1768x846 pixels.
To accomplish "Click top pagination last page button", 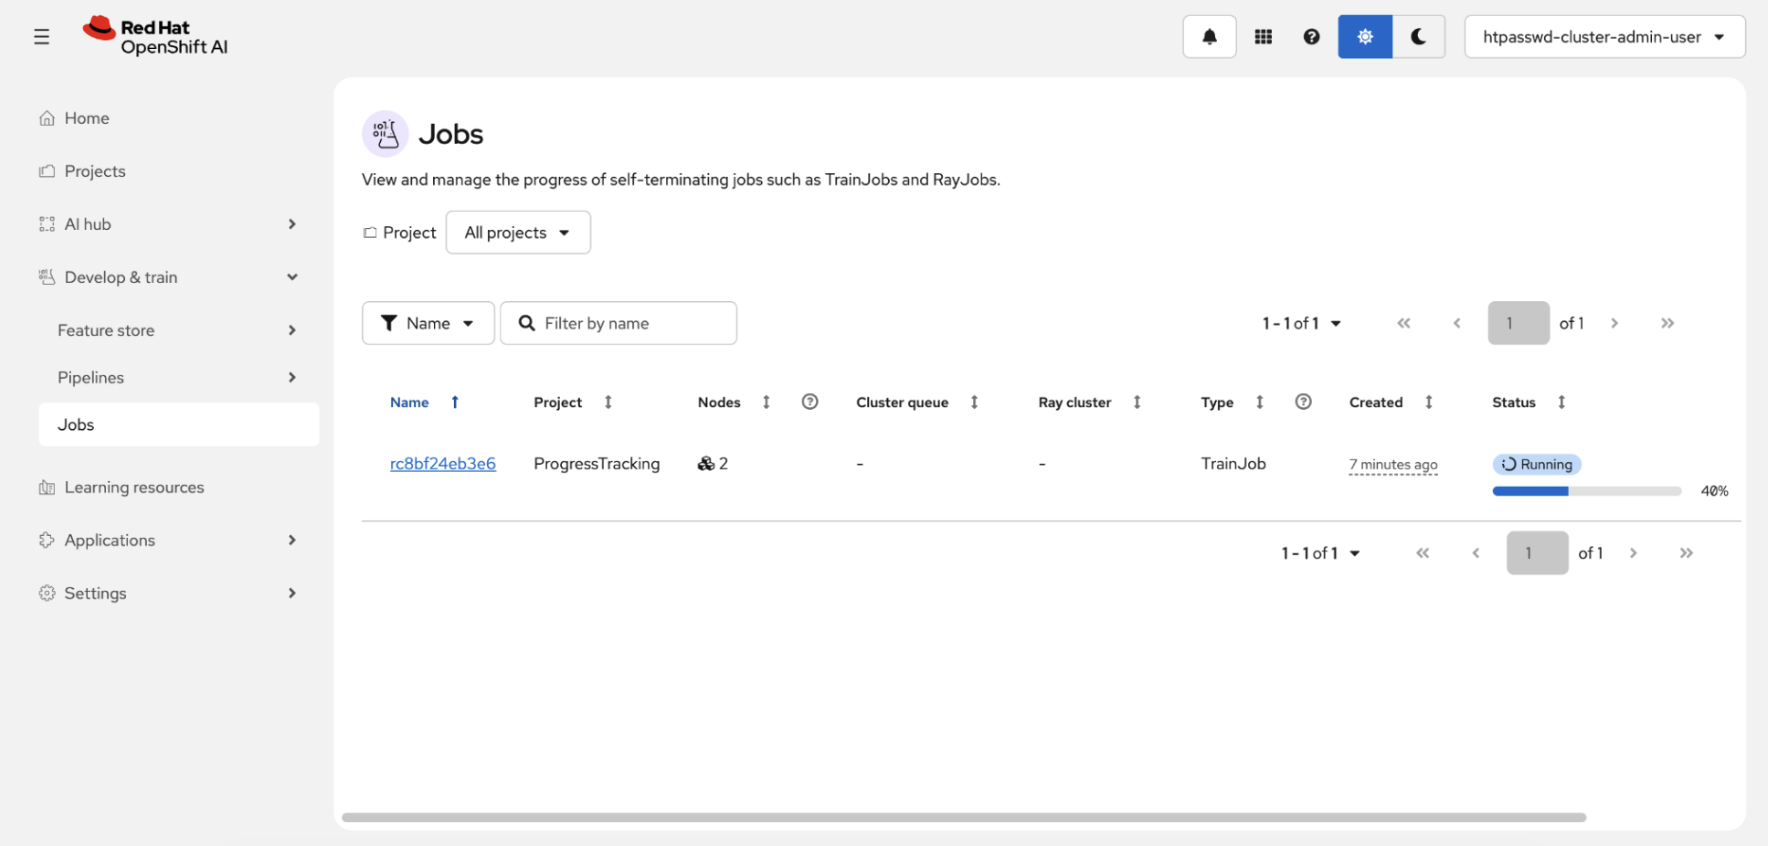I will pyautogui.click(x=1667, y=323).
